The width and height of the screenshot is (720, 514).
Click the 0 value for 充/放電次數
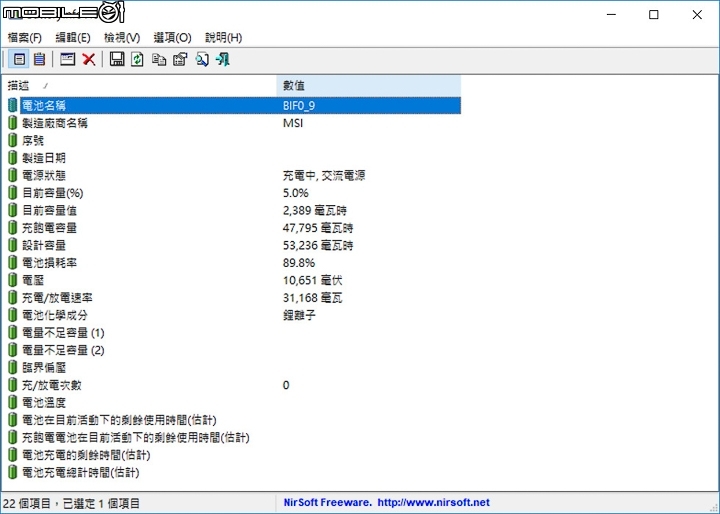[286, 385]
